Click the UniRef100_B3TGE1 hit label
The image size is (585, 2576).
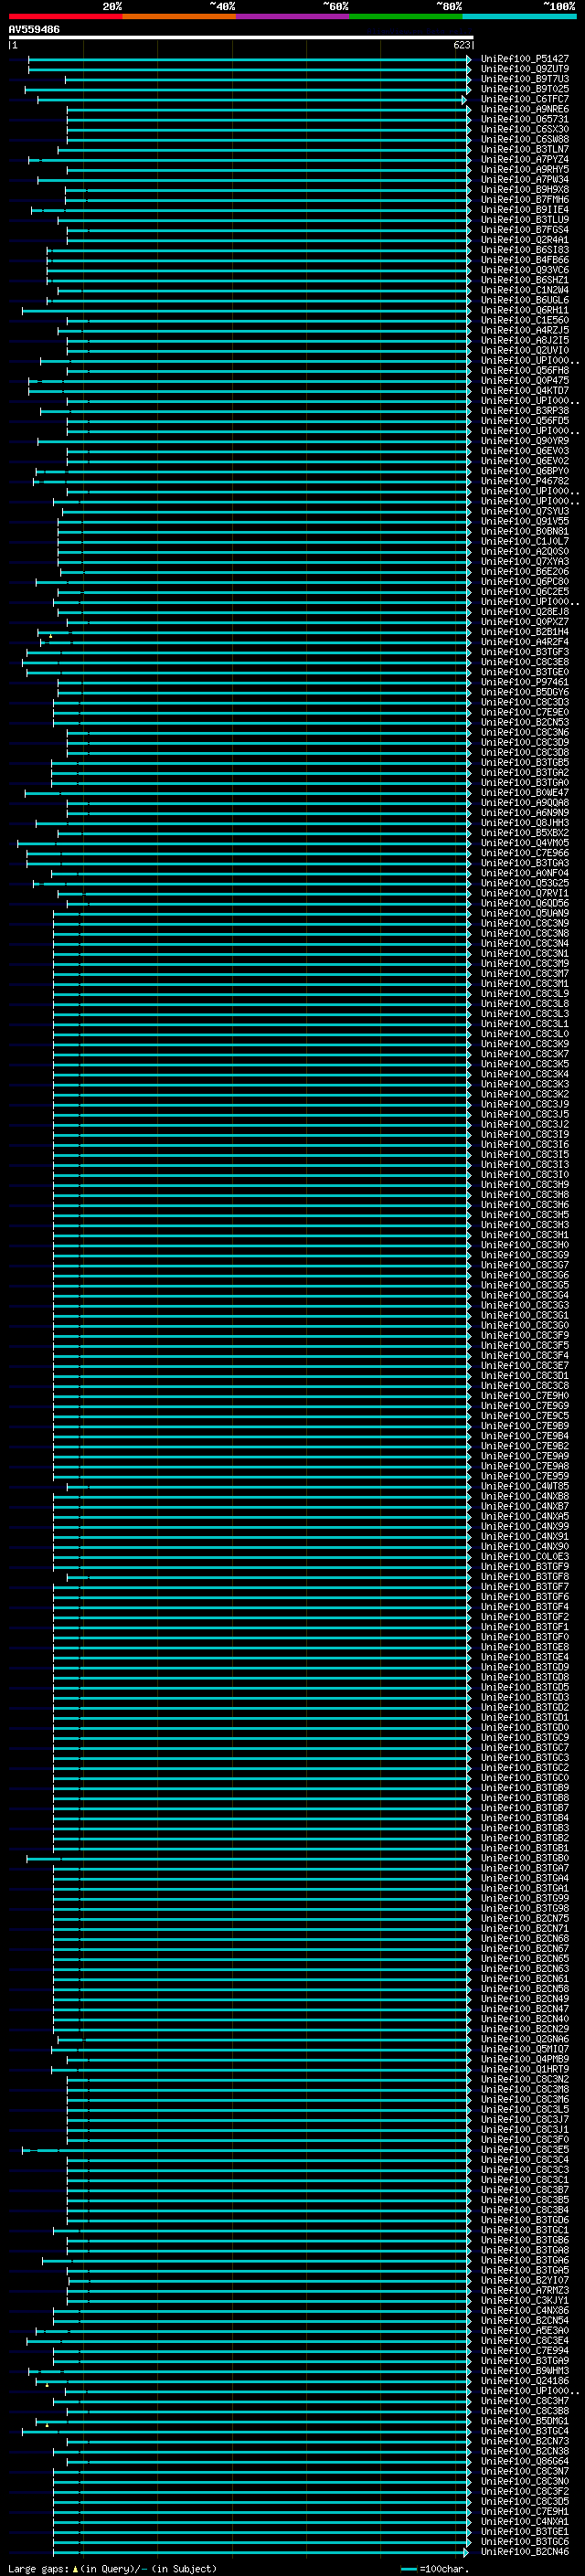pos(524,2532)
